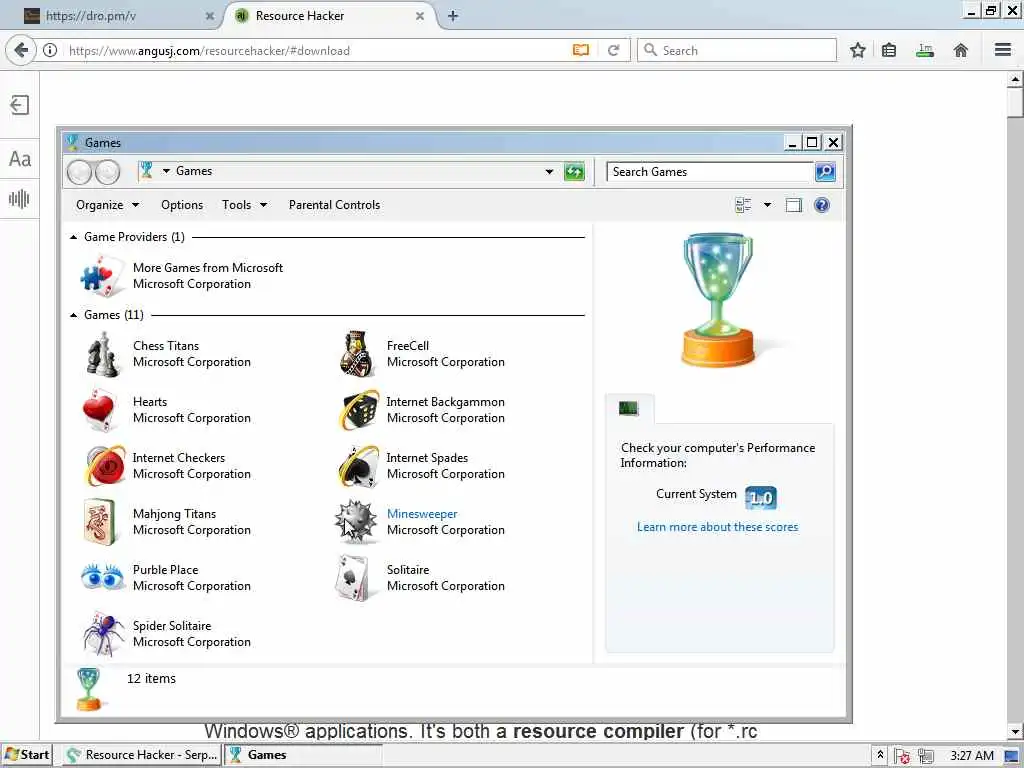The height and width of the screenshot is (768, 1024).
Task: Click Options in the Games toolbar
Action: coord(182,205)
